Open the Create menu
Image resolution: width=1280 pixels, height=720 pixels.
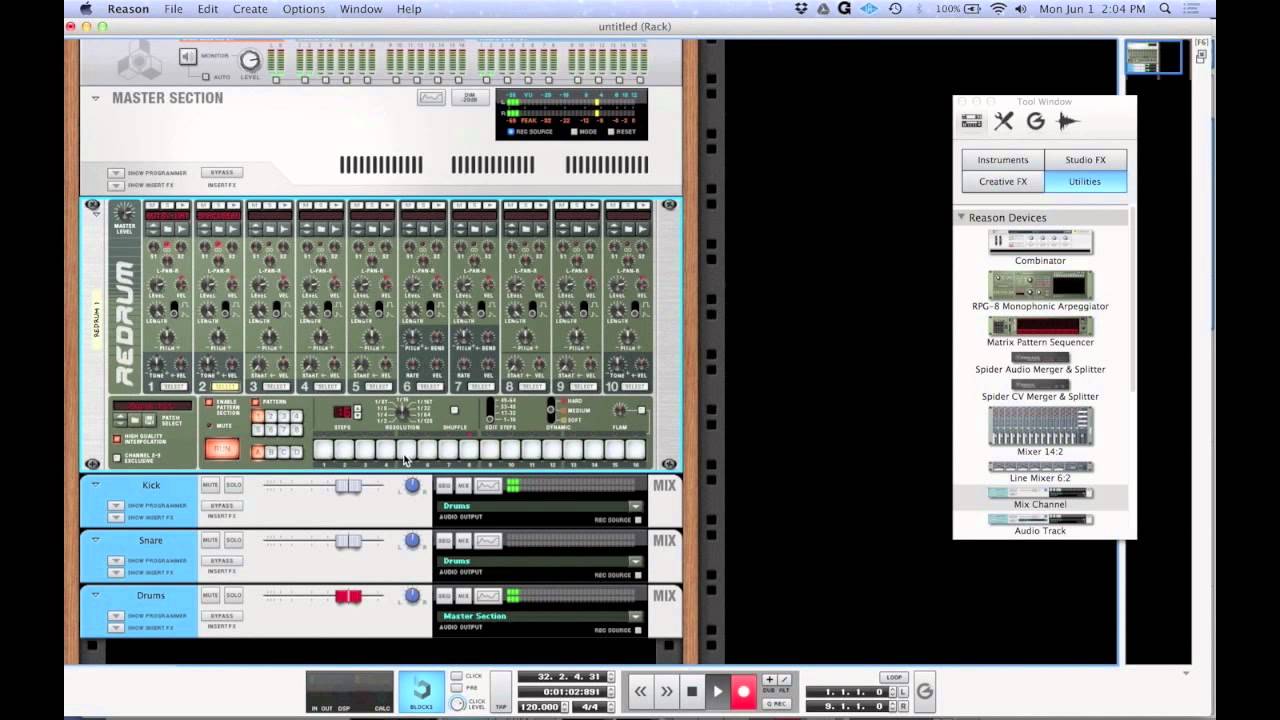coord(250,9)
